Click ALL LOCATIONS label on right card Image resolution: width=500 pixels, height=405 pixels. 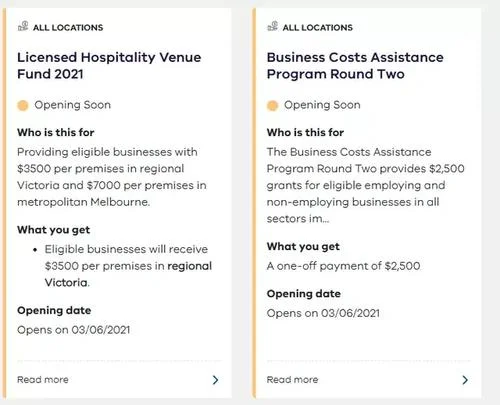[x=318, y=28]
